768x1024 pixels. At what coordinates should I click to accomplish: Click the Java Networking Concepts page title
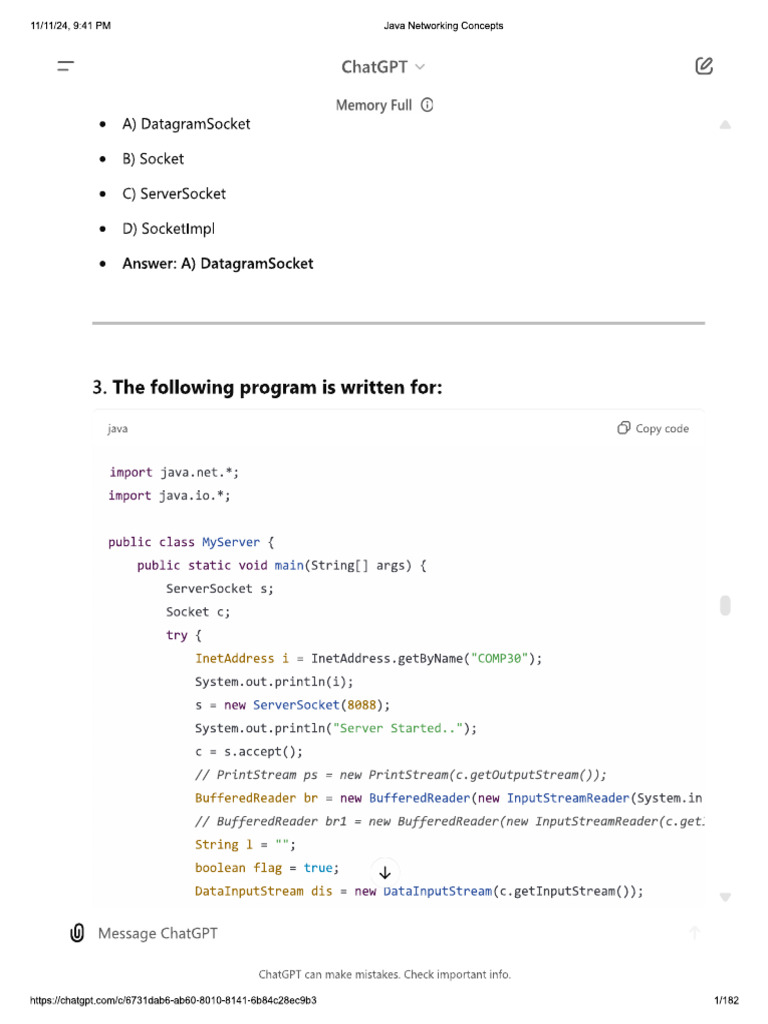pyautogui.click(x=443, y=26)
